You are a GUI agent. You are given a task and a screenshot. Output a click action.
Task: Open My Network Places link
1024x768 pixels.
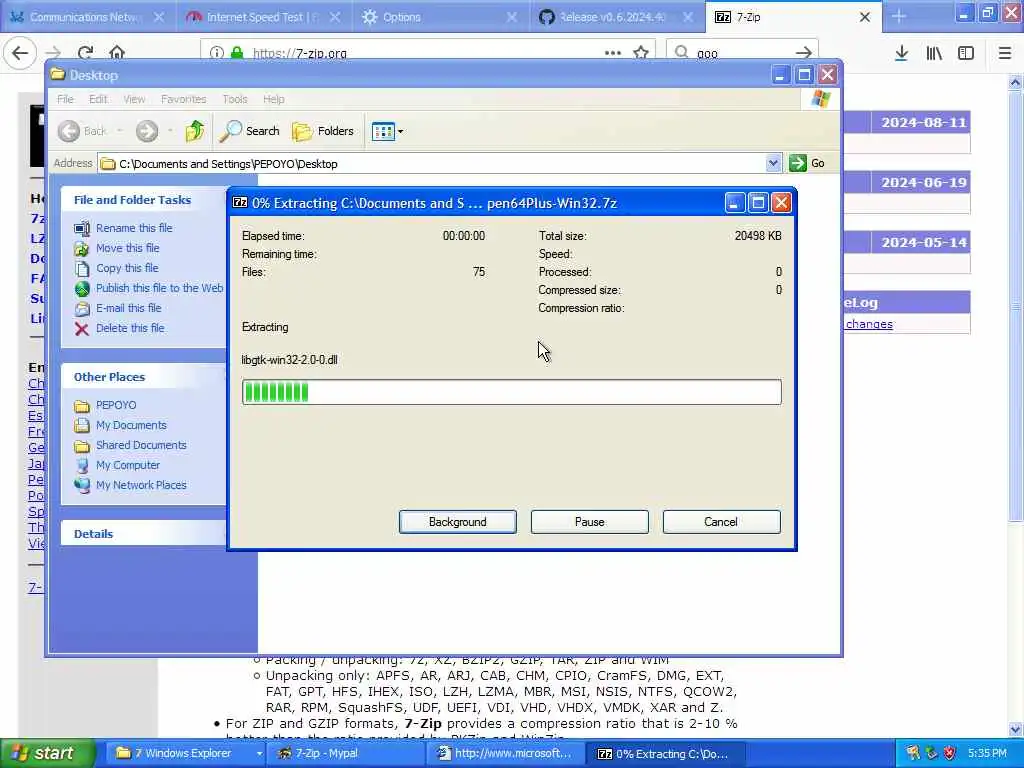click(x=141, y=485)
